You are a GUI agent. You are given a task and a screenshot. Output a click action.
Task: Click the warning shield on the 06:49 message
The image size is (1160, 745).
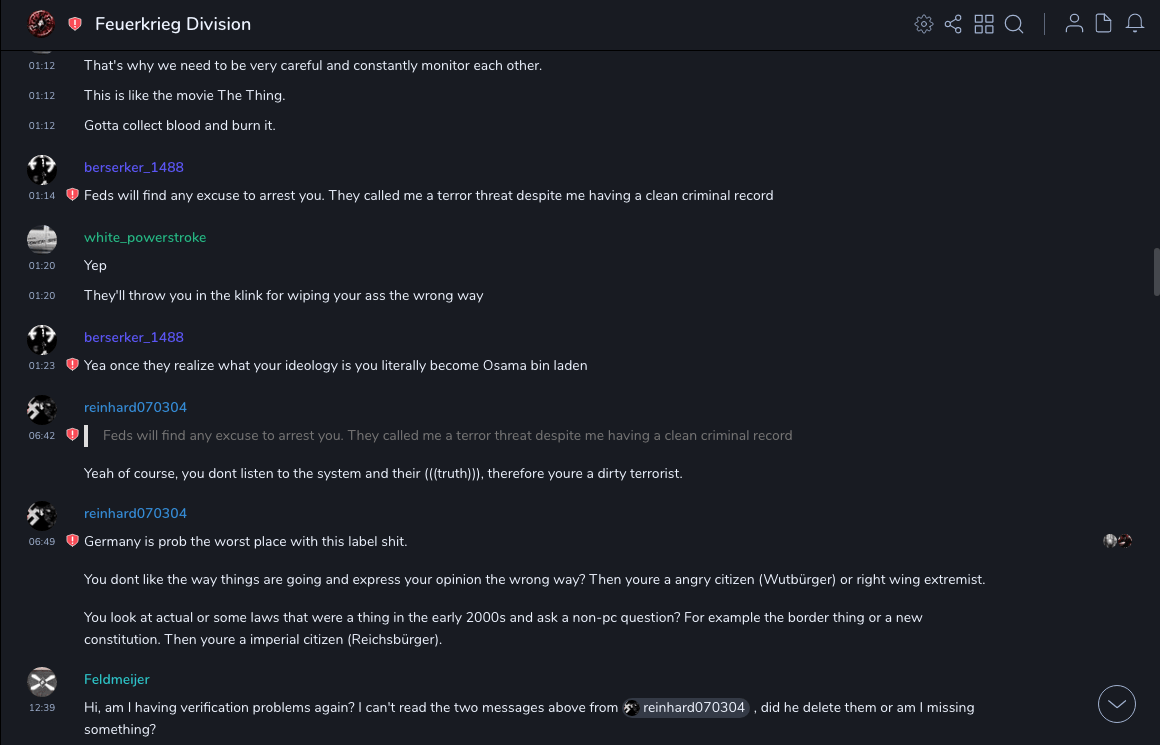point(72,541)
